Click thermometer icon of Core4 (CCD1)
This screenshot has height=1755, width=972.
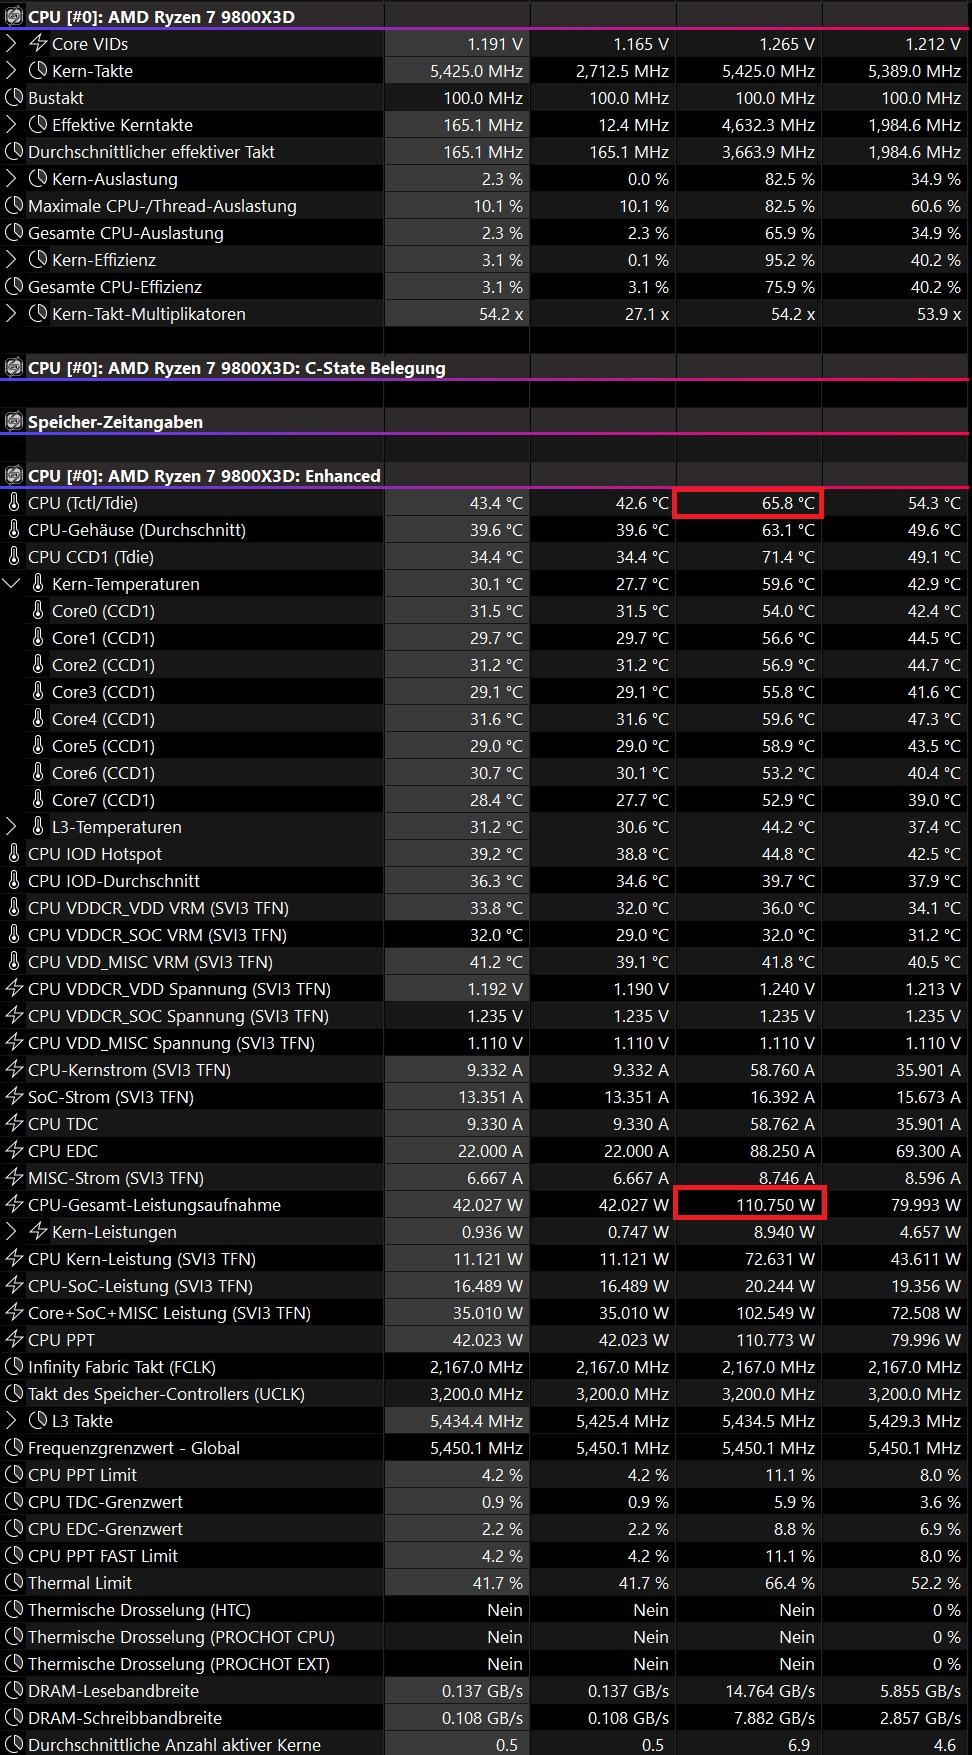pos(38,719)
